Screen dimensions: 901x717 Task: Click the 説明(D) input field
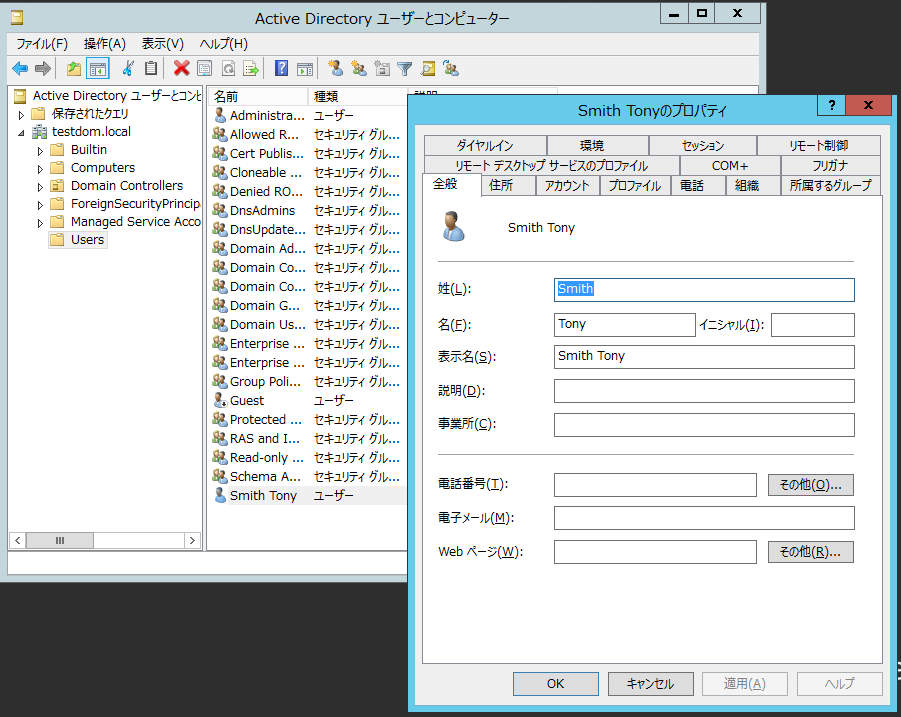pos(704,391)
